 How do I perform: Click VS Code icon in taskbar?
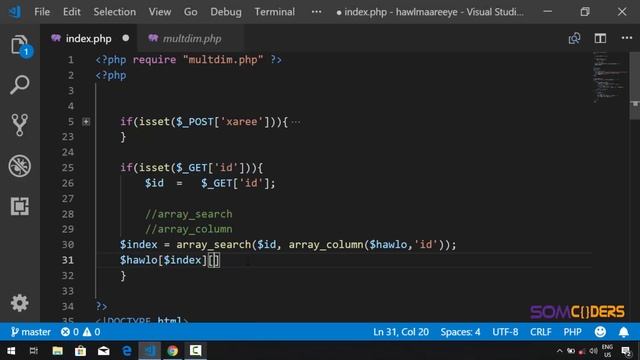tap(150, 351)
